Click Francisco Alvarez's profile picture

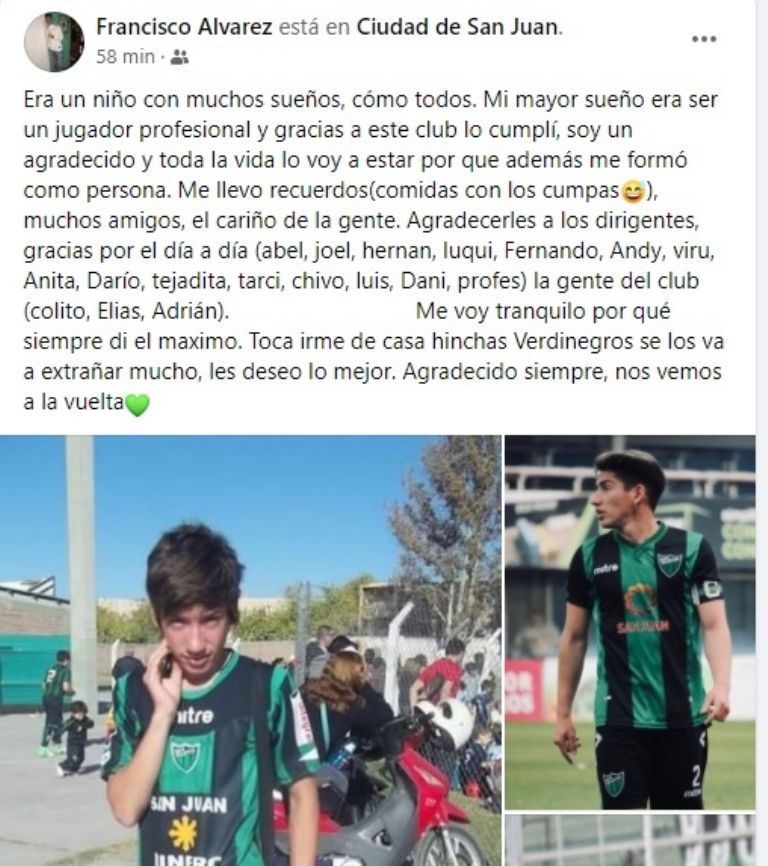54,43
